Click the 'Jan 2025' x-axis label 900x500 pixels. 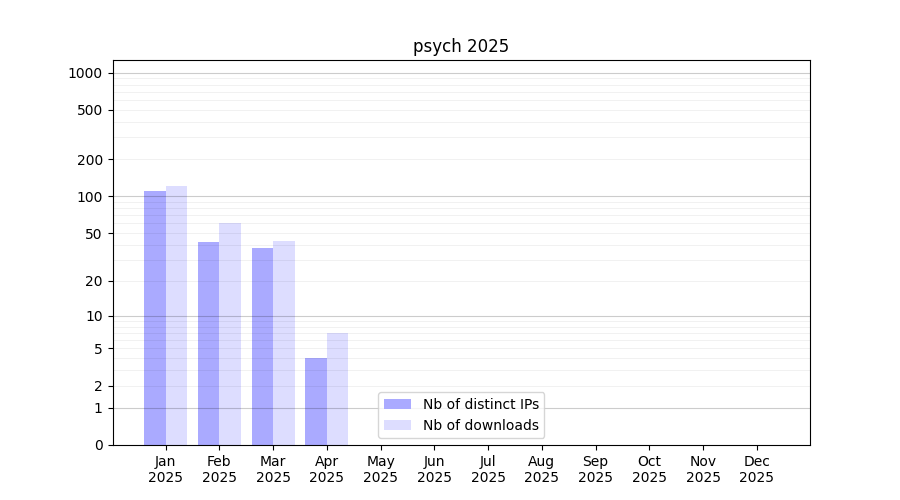click(166, 469)
